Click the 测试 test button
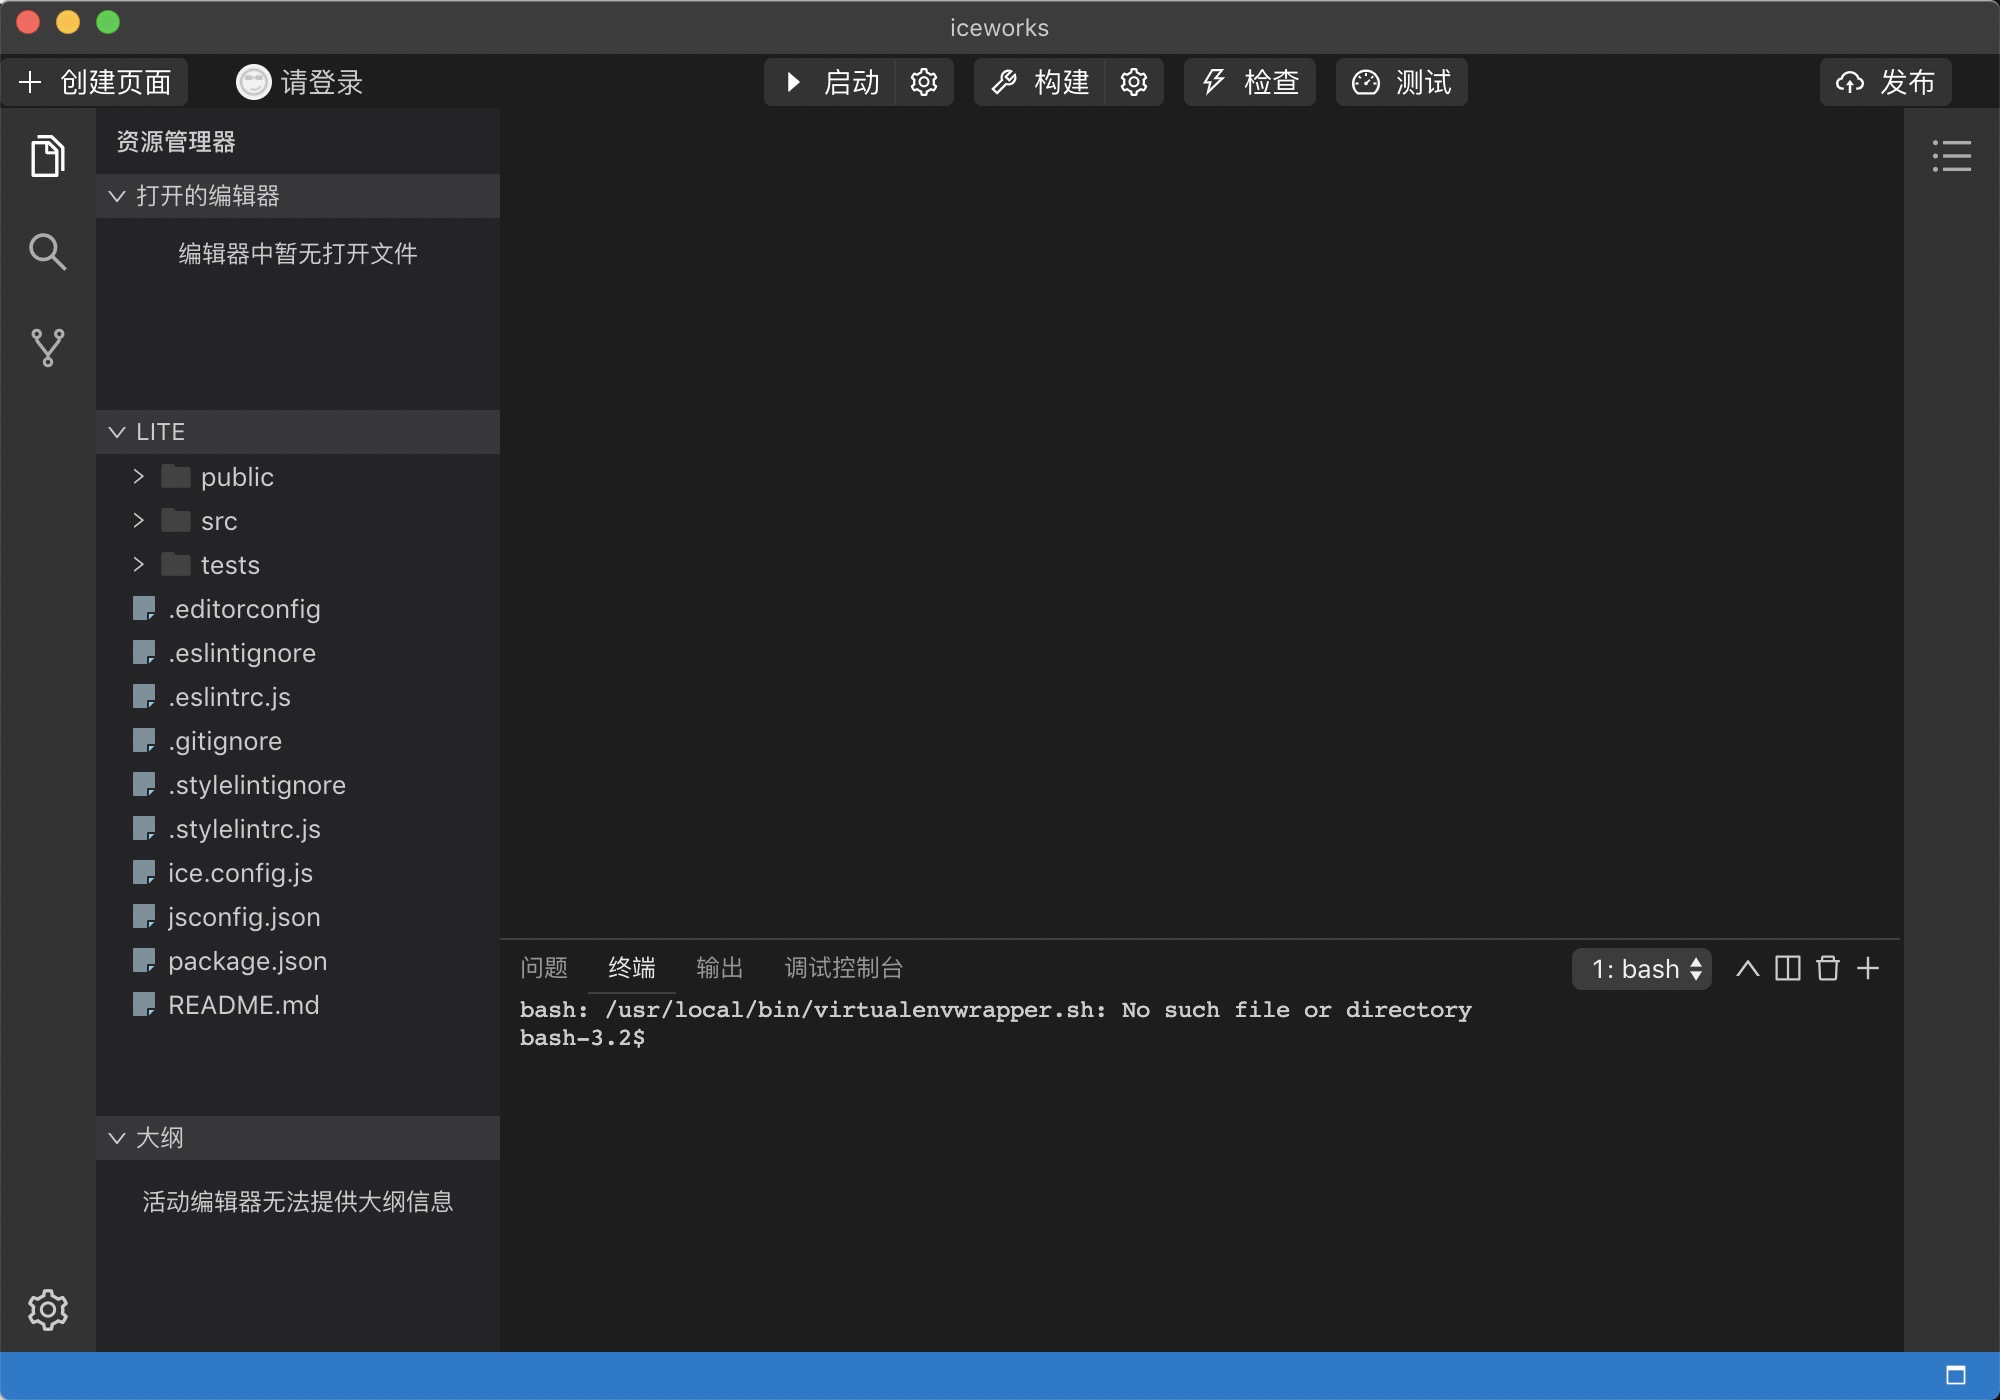2000x1400 pixels. pos(1402,82)
